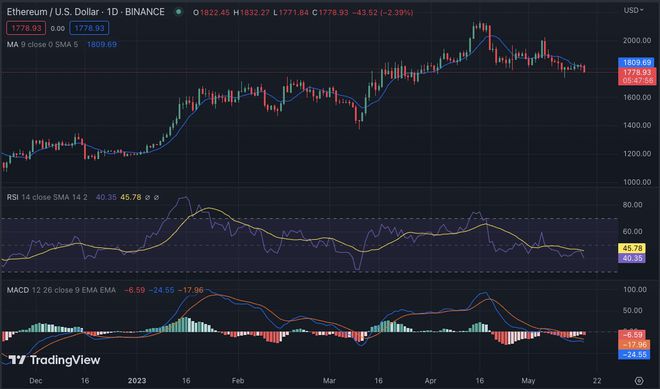Screen dimensions: 660x389
Task: Click the blue buy price 1778.93 box
Action: 89,28
